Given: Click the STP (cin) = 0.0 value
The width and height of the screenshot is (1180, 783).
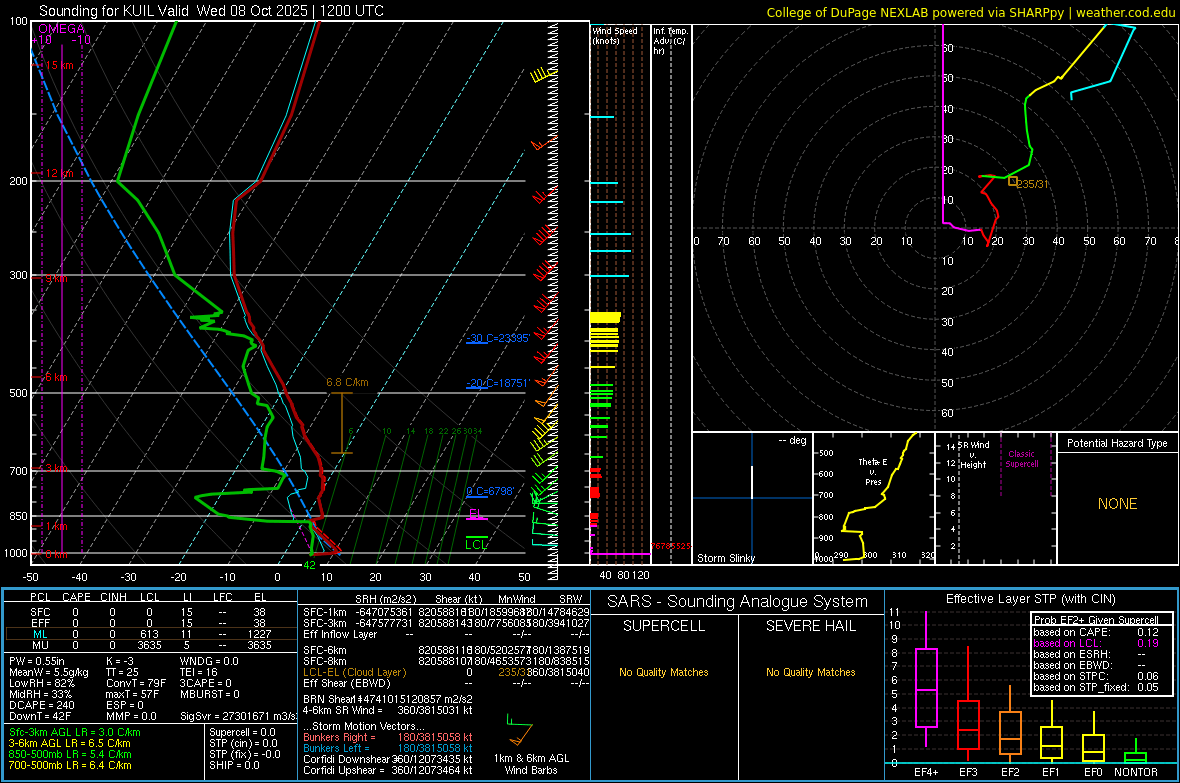Looking at the screenshot, I should (243, 743).
